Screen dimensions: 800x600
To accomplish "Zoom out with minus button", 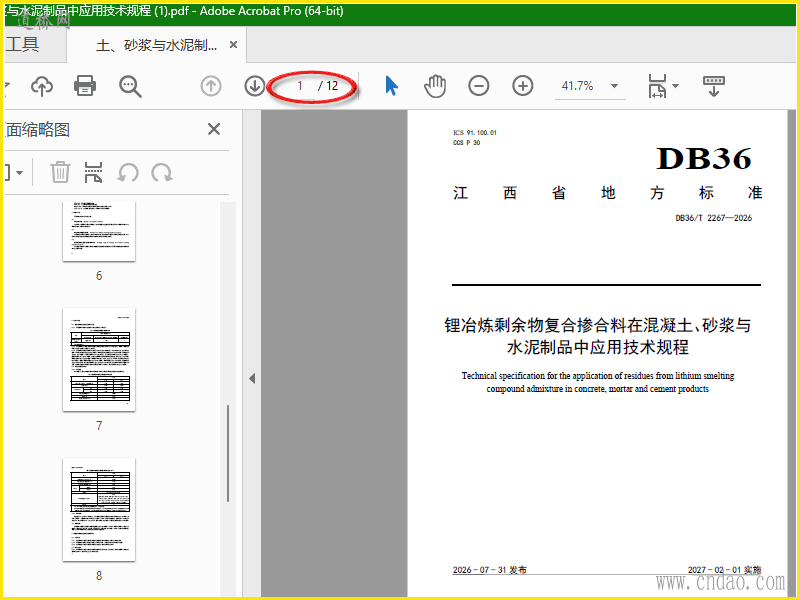I will coord(479,86).
